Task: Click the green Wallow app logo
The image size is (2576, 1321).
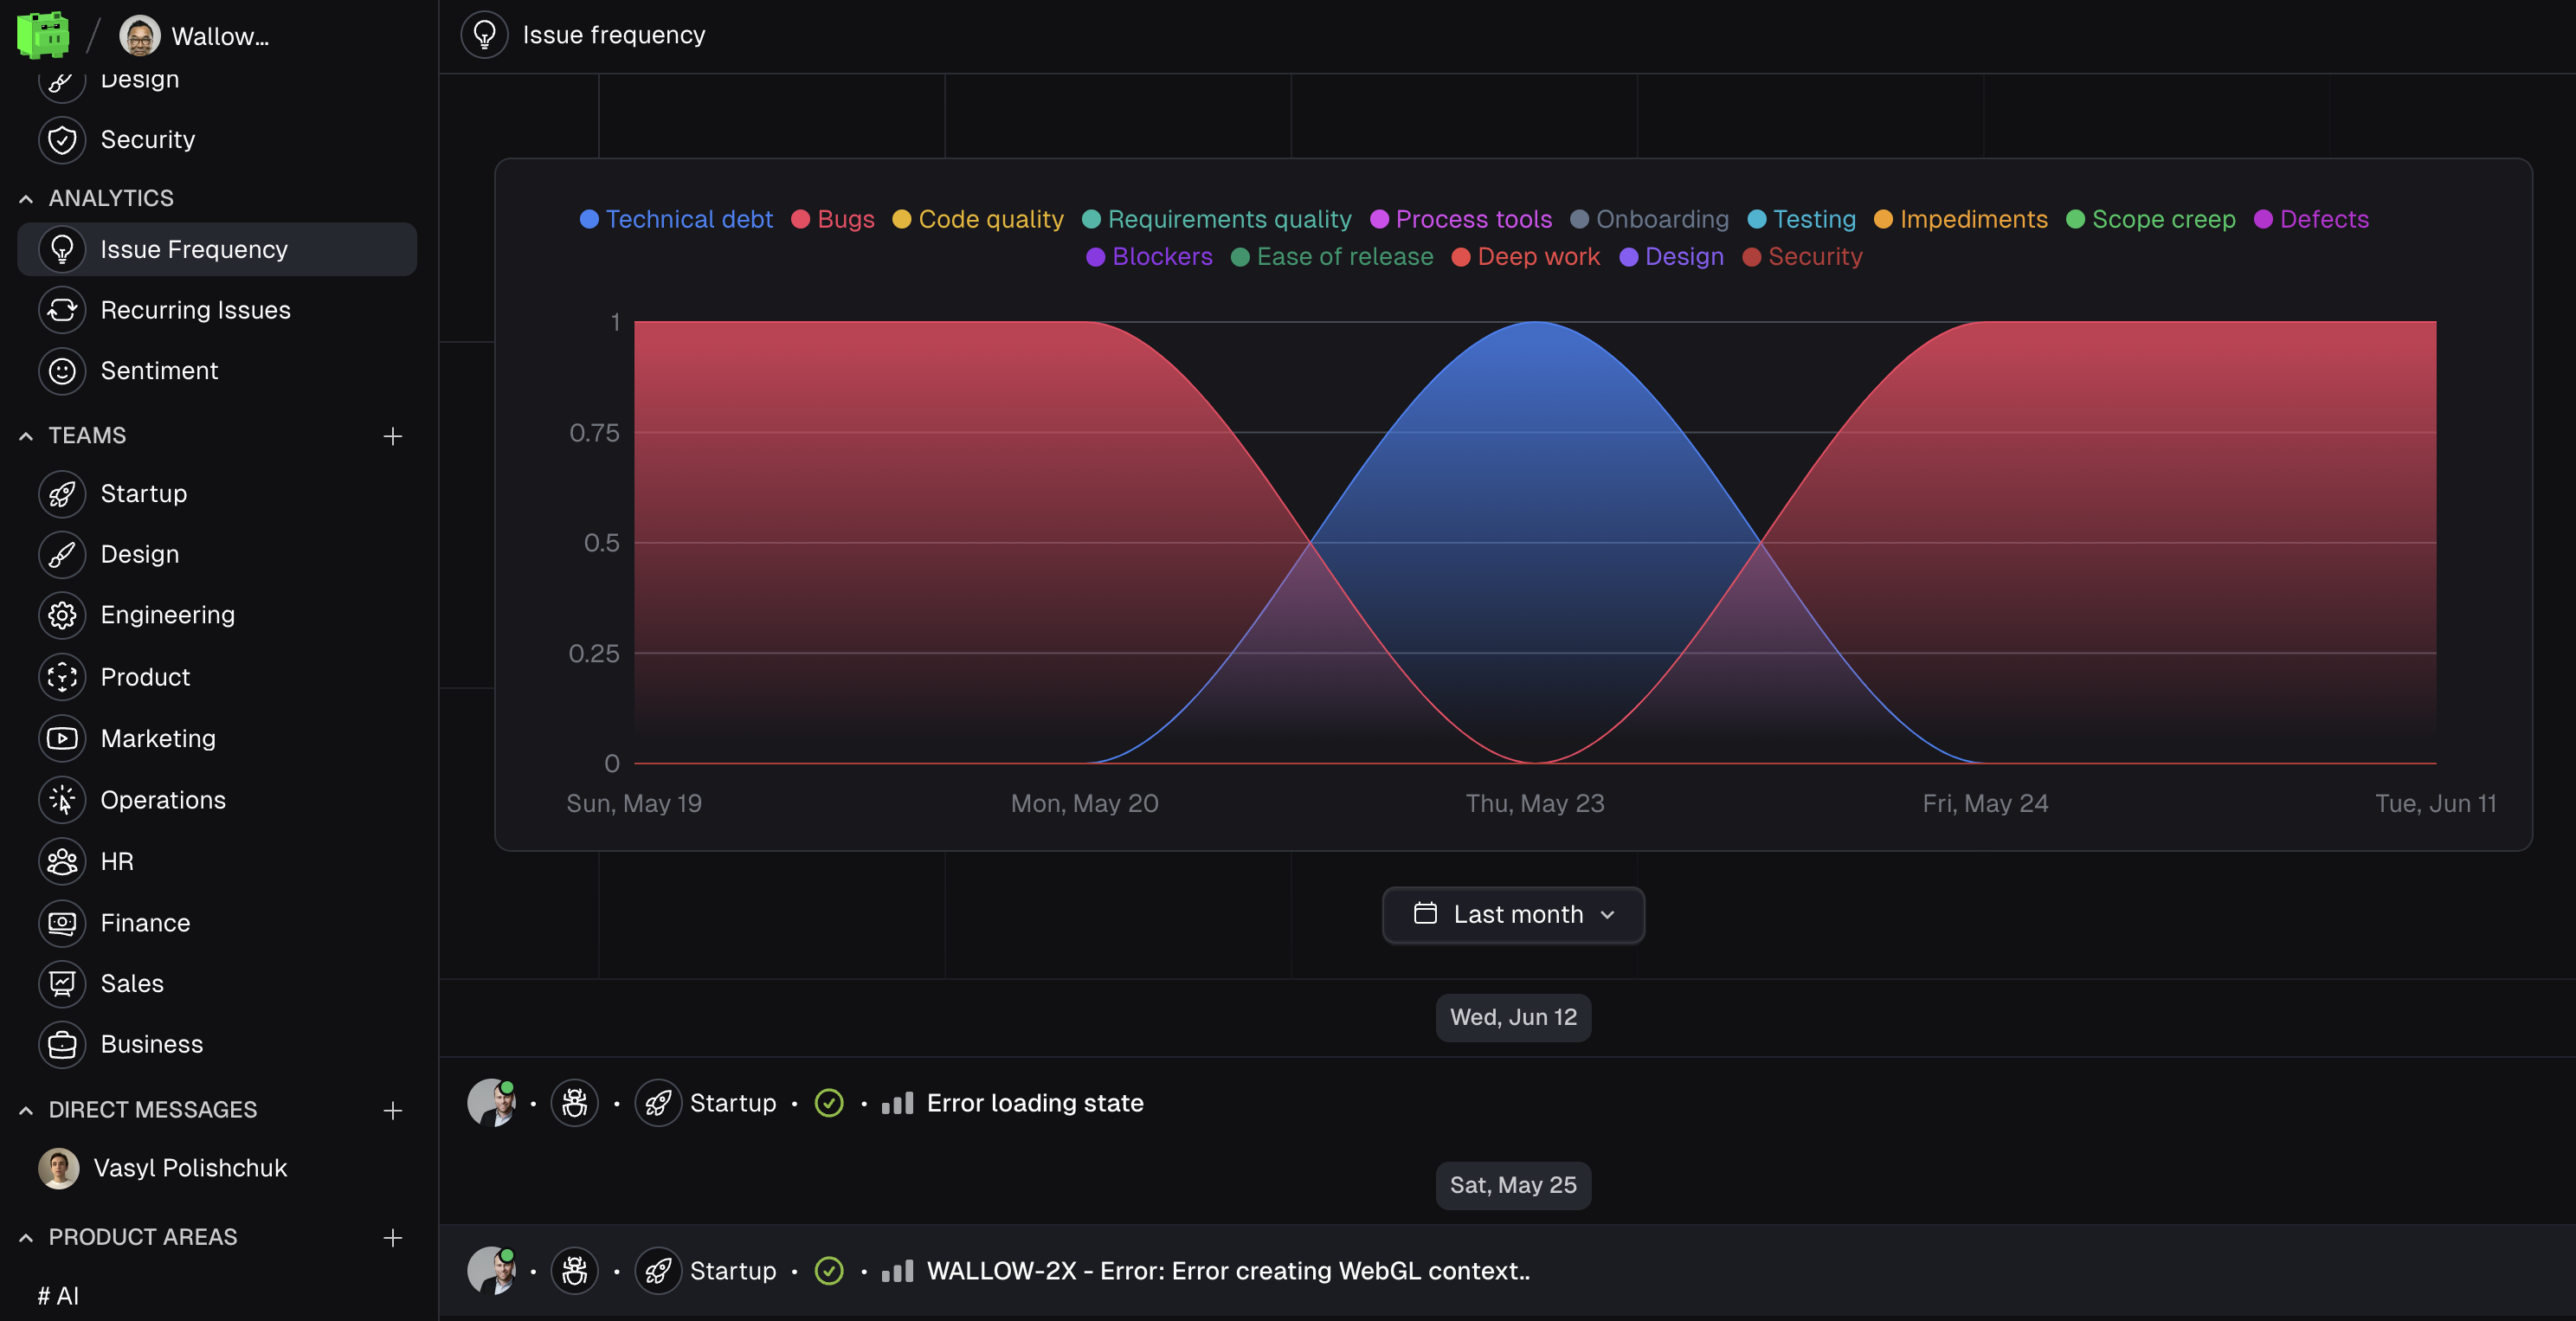Action: (43, 35)
